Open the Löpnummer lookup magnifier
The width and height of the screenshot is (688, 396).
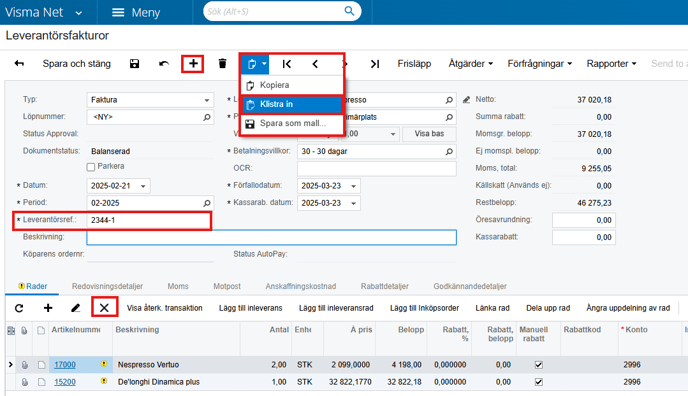point(207,117)
